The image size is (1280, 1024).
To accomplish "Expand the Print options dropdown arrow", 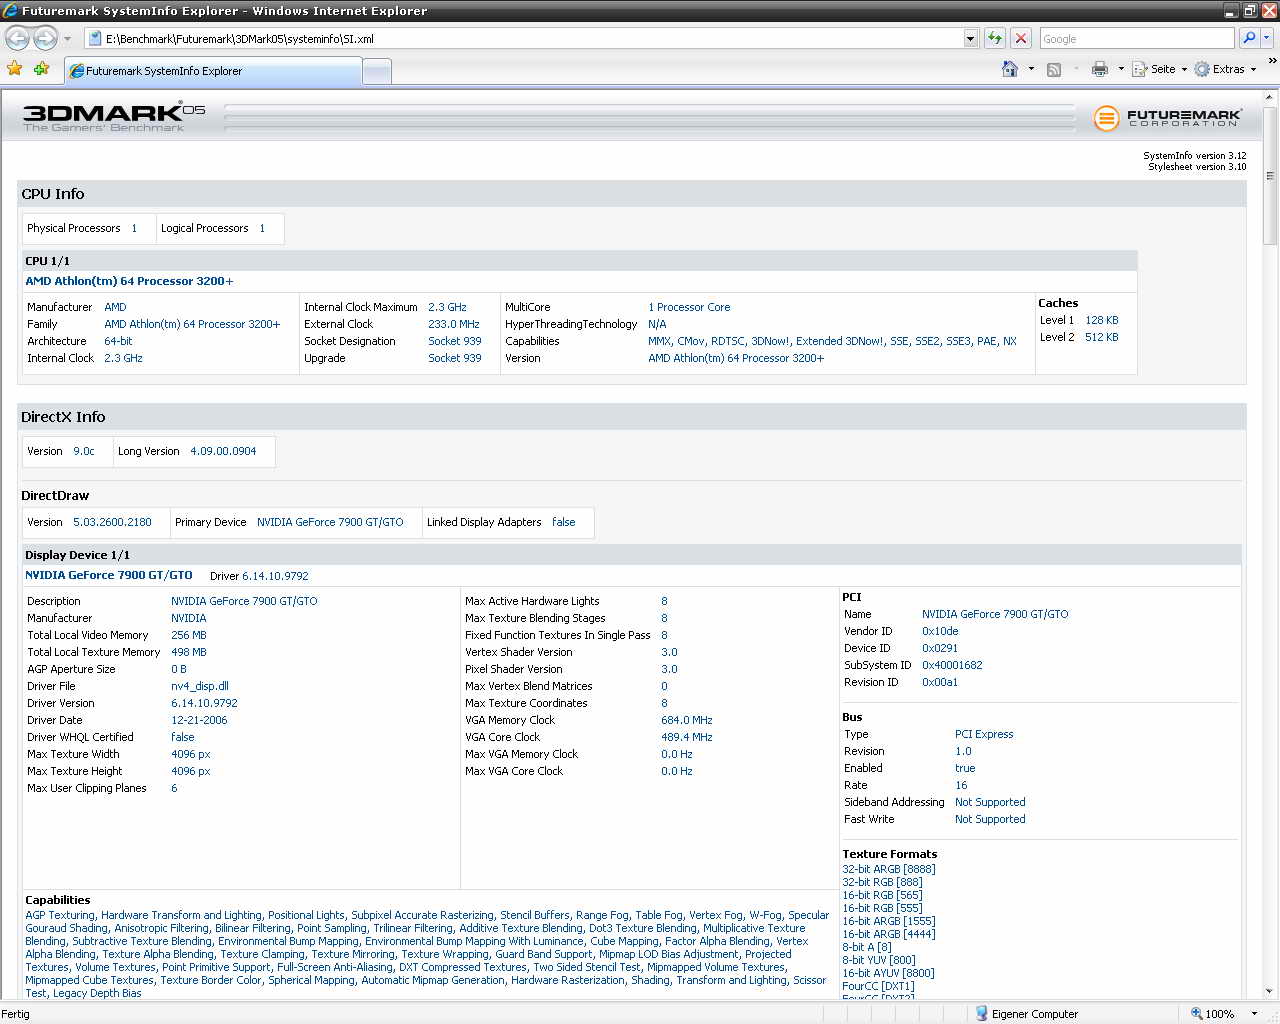I will (x=1121, y=69).
